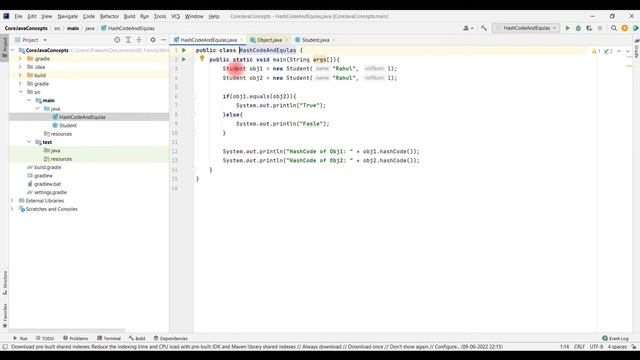Open the Refactor menu
640x360 pixels.
tap(109, 16)
